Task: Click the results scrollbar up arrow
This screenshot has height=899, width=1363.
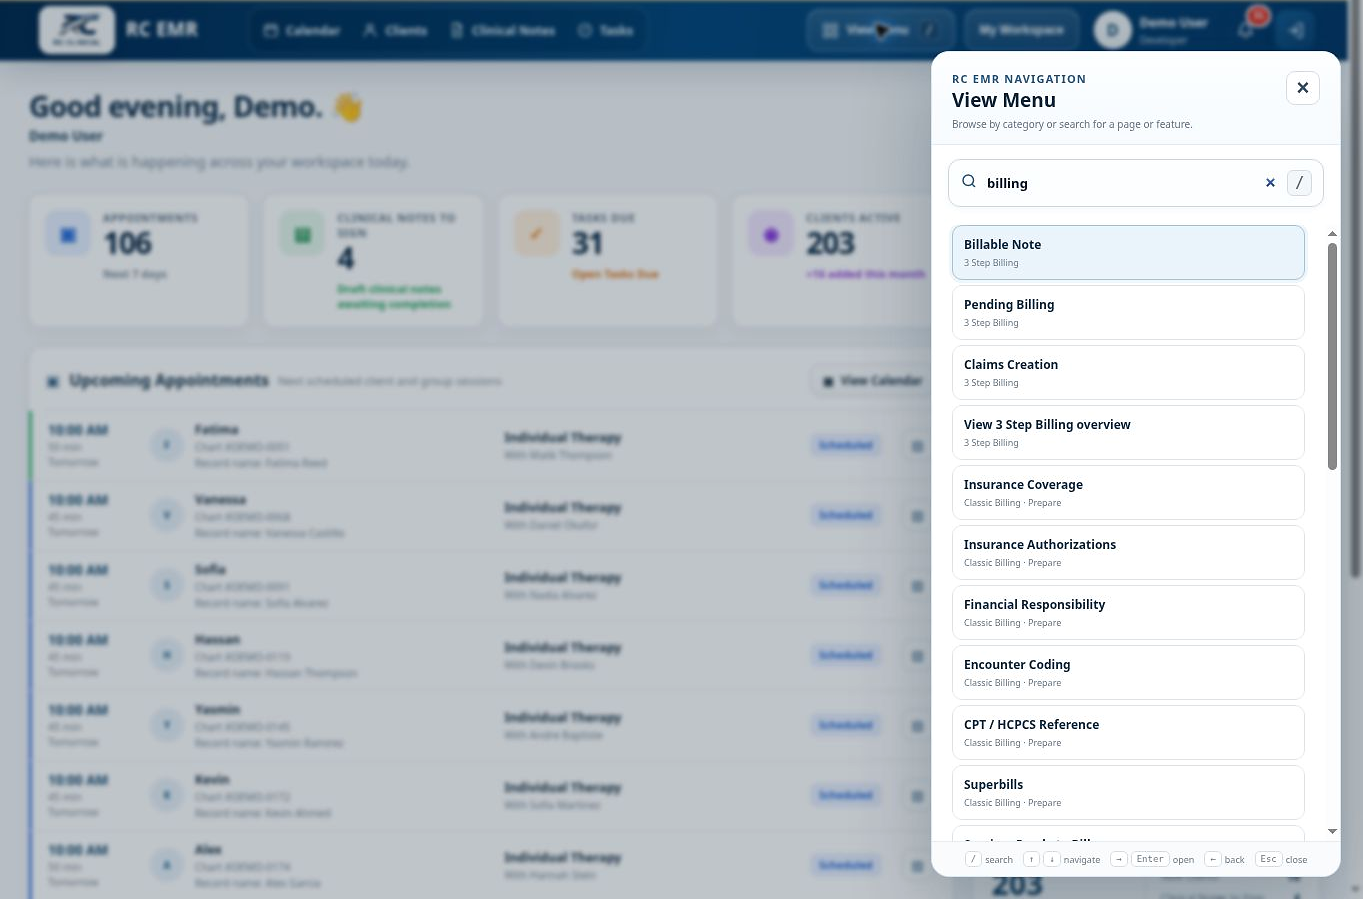Action: pyautogui.click(x=1332, y=234)
